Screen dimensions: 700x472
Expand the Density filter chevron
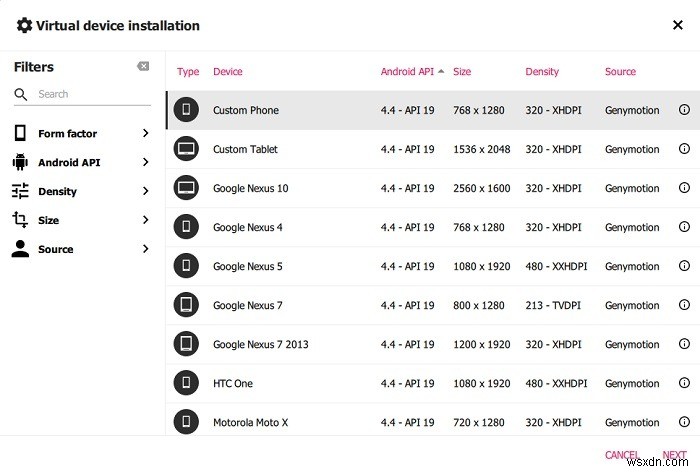click(146, 191)
